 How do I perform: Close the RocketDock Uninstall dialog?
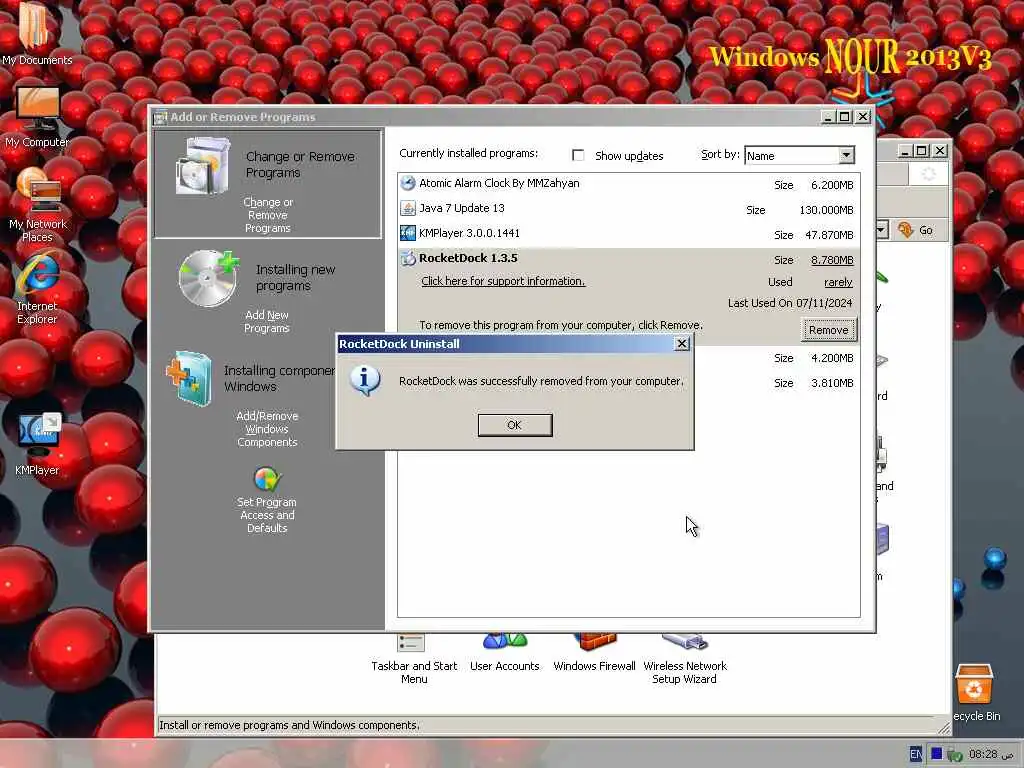[x=682, y=344]
